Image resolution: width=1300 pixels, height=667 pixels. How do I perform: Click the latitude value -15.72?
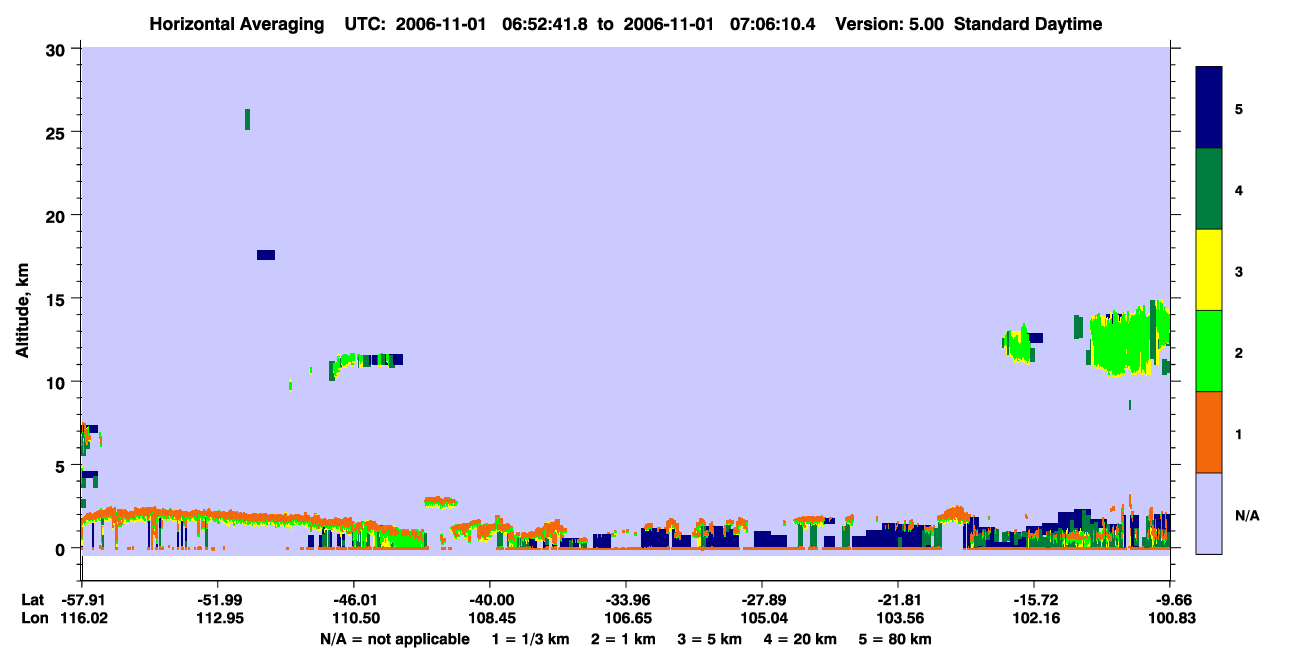1034,599
